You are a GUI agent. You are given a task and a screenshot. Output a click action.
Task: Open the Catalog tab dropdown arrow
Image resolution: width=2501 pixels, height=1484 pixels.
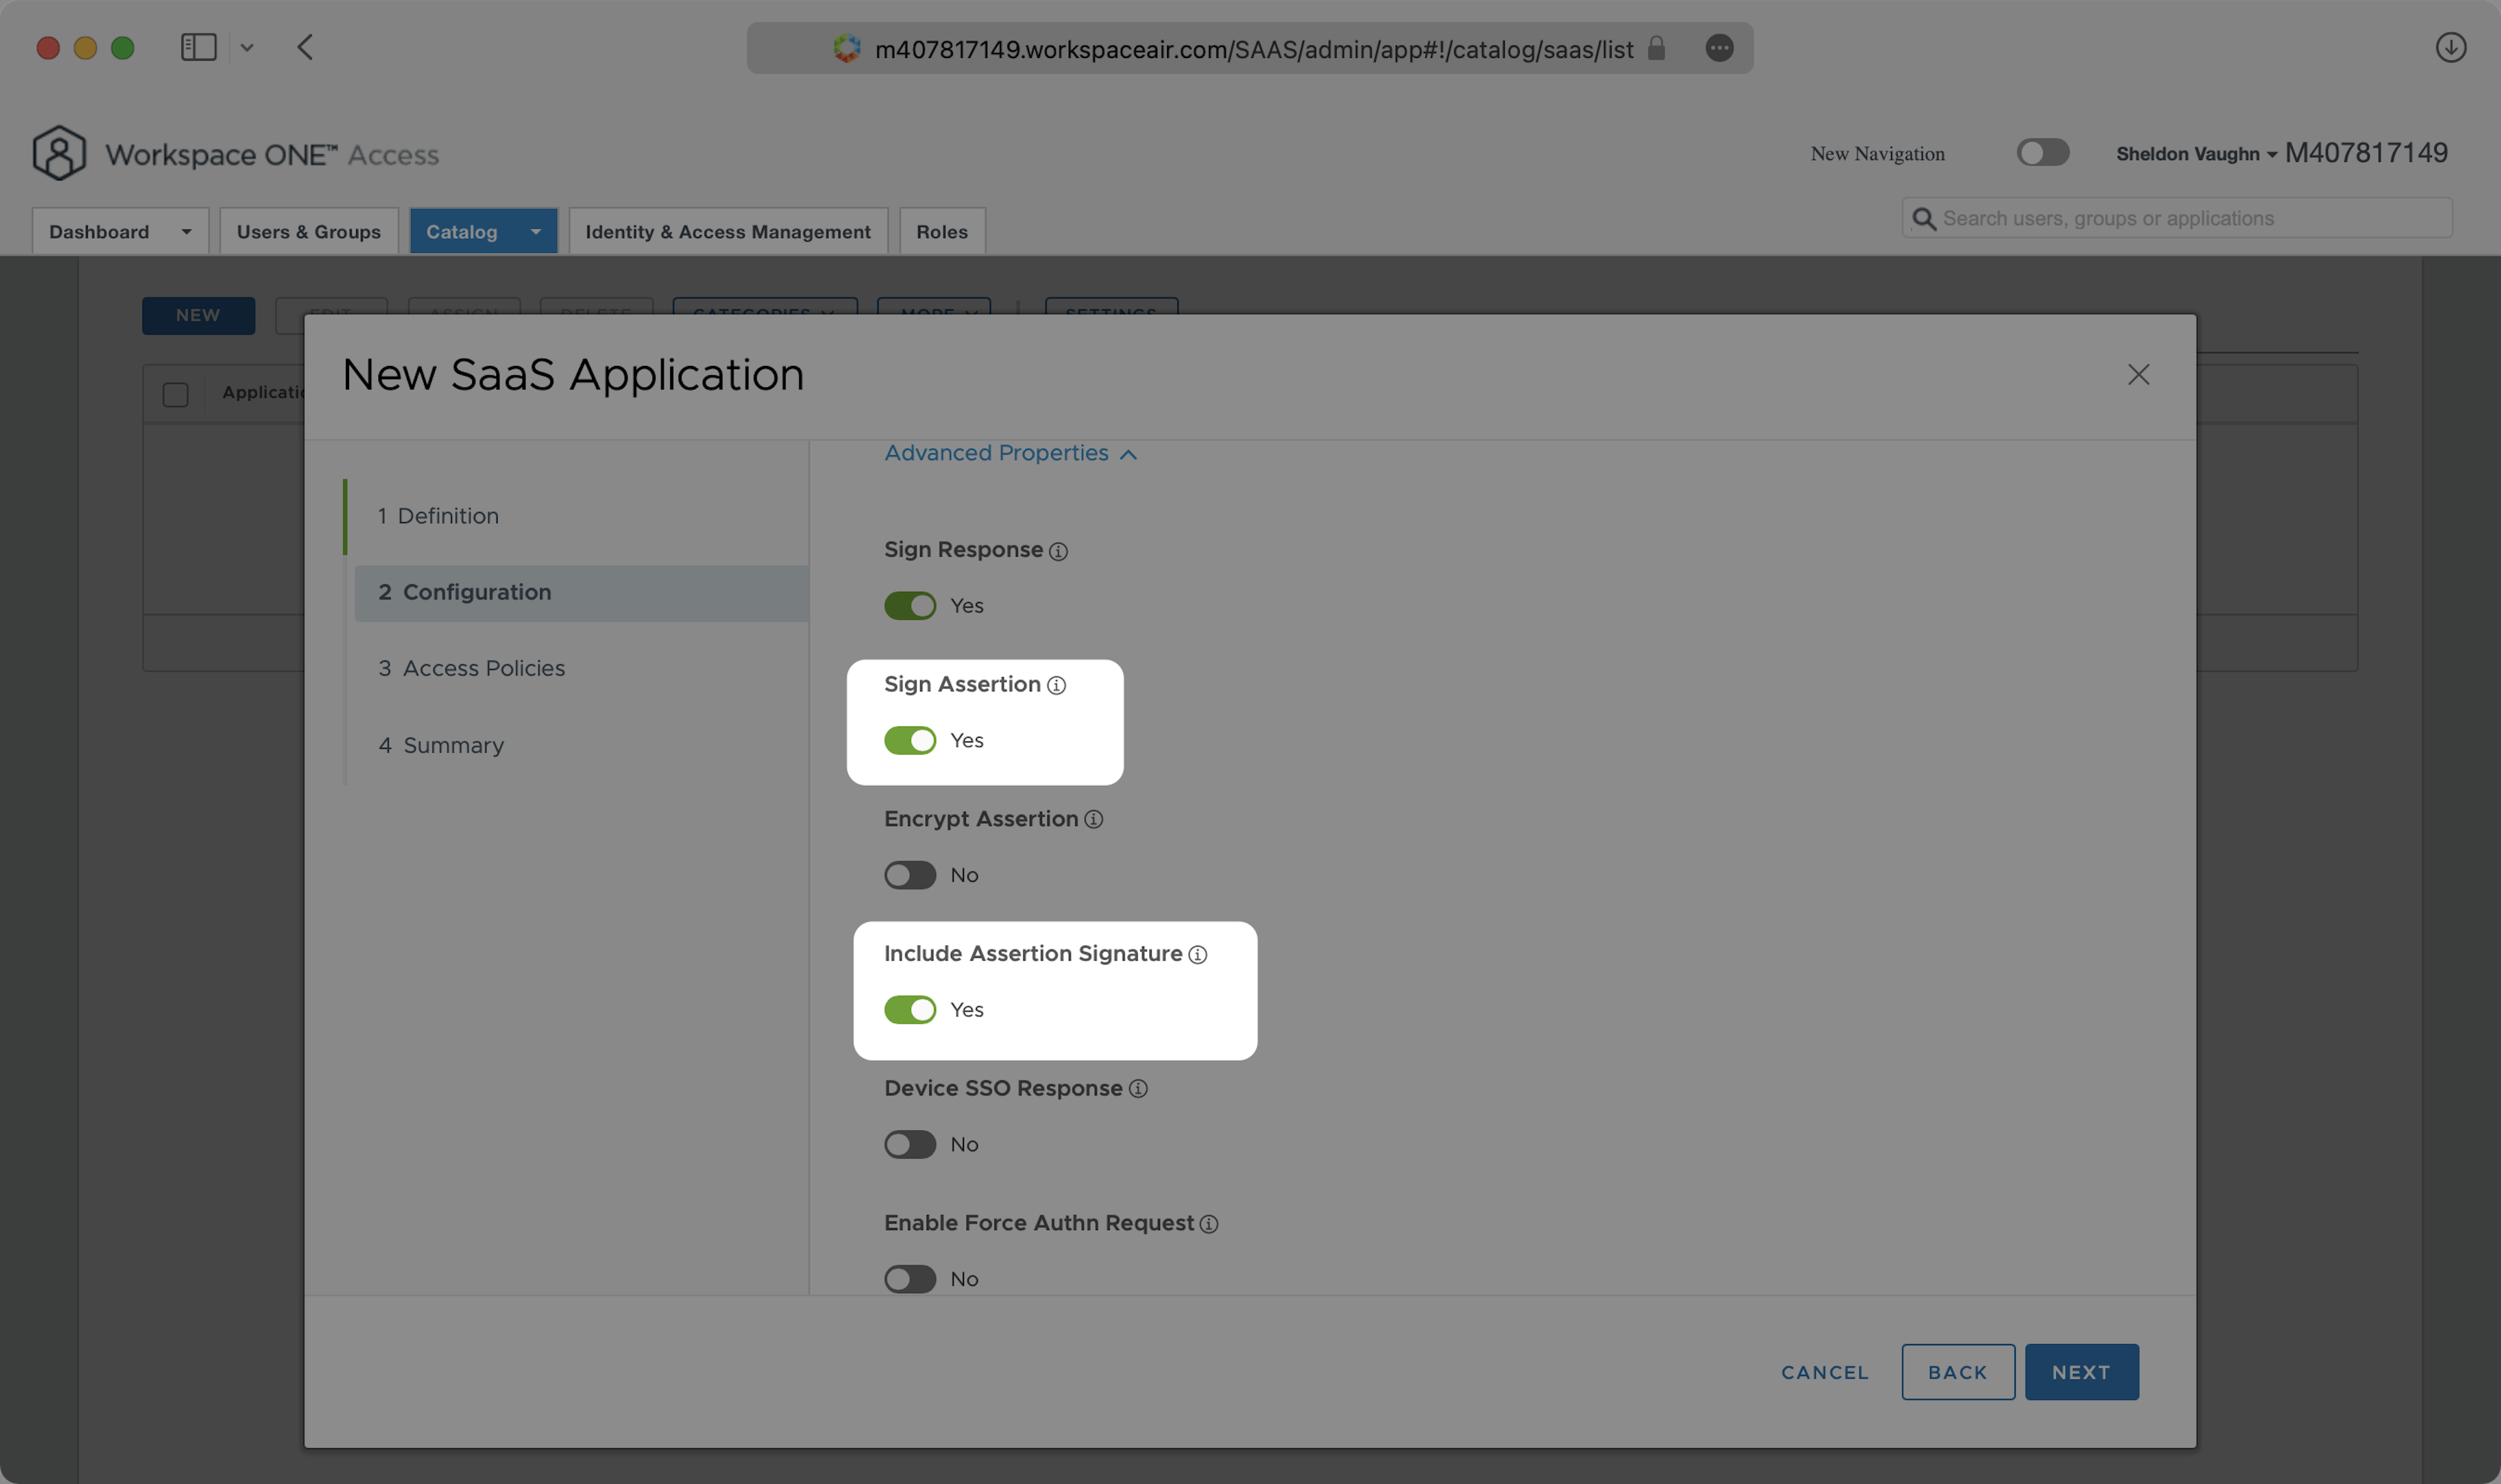tap(536, 232)
